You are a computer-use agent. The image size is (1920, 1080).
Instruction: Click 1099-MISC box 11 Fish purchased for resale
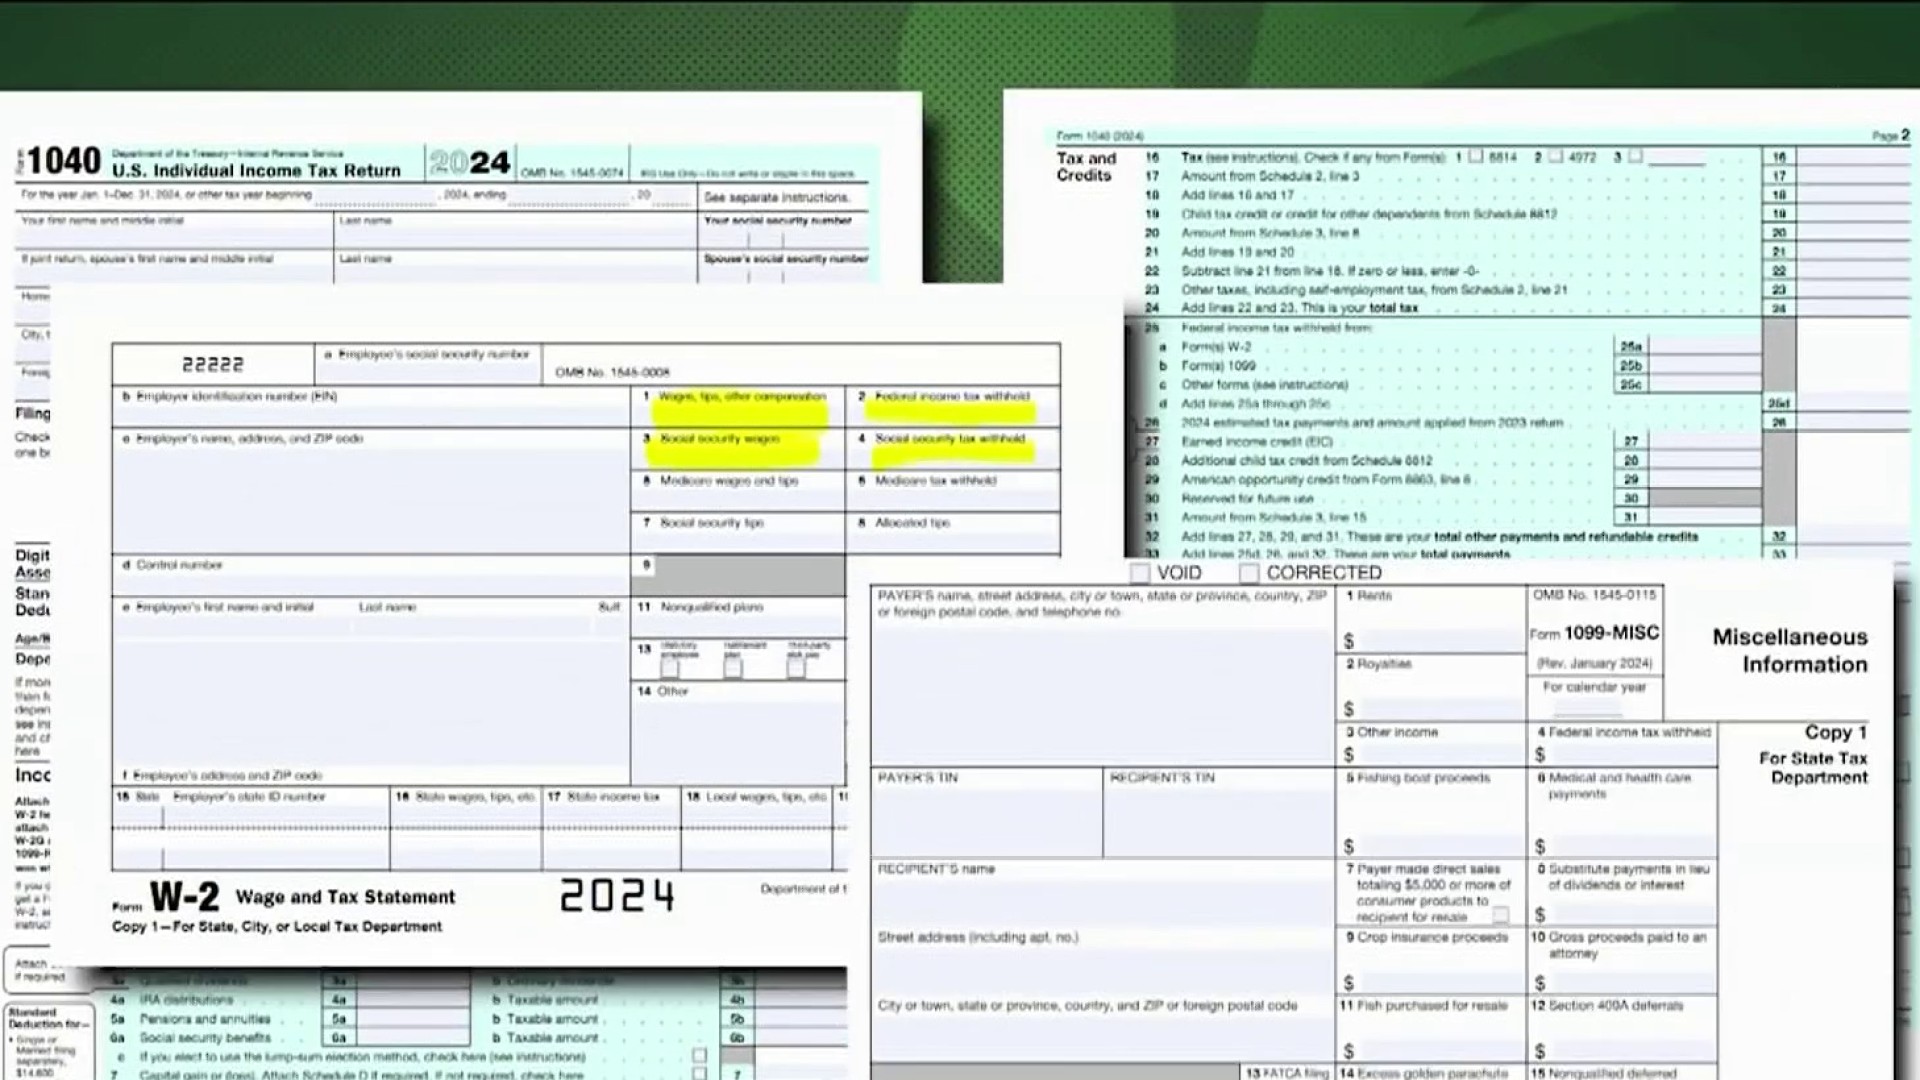pyautogui.click(x=1431, y=1029)
